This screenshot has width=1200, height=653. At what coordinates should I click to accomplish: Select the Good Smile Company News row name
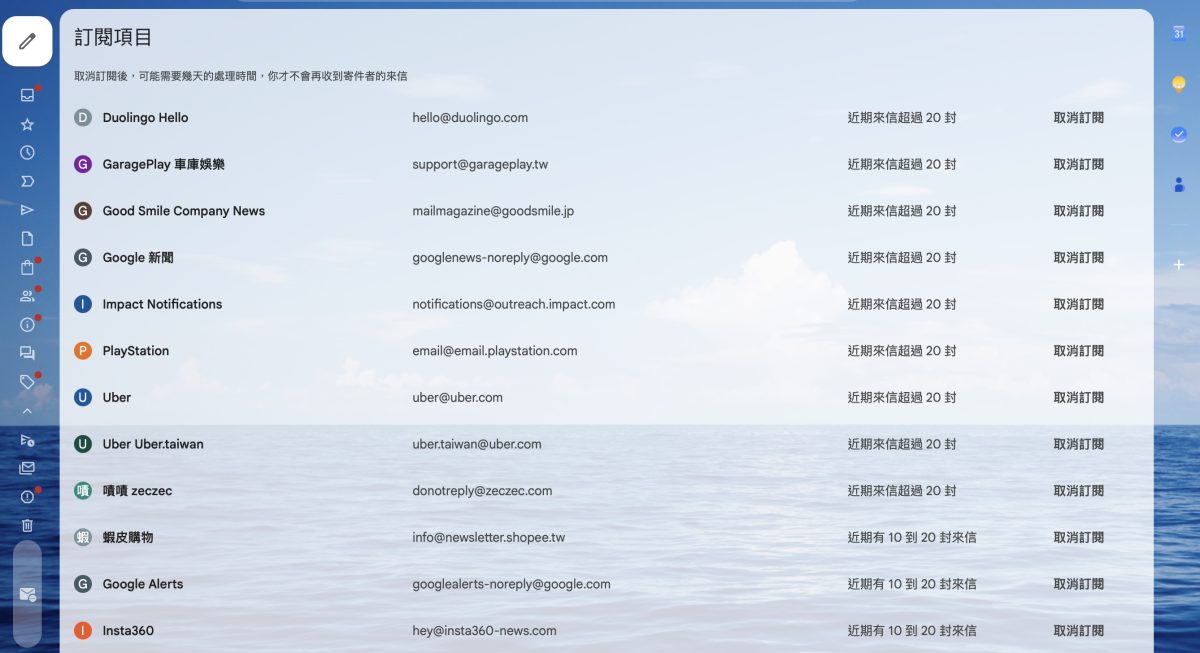(x=184, y=211)
